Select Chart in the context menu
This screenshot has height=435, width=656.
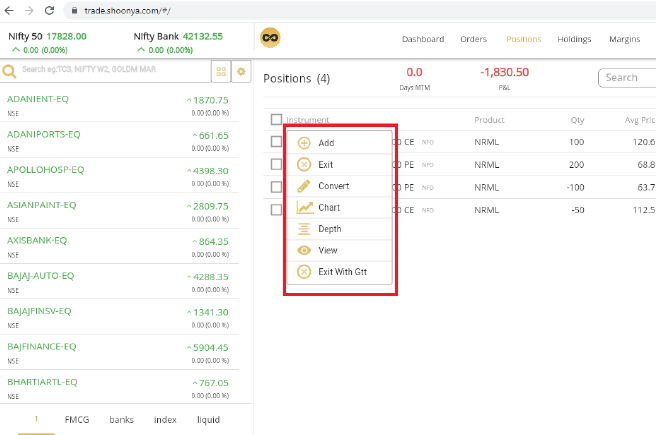tap(339, 207)
